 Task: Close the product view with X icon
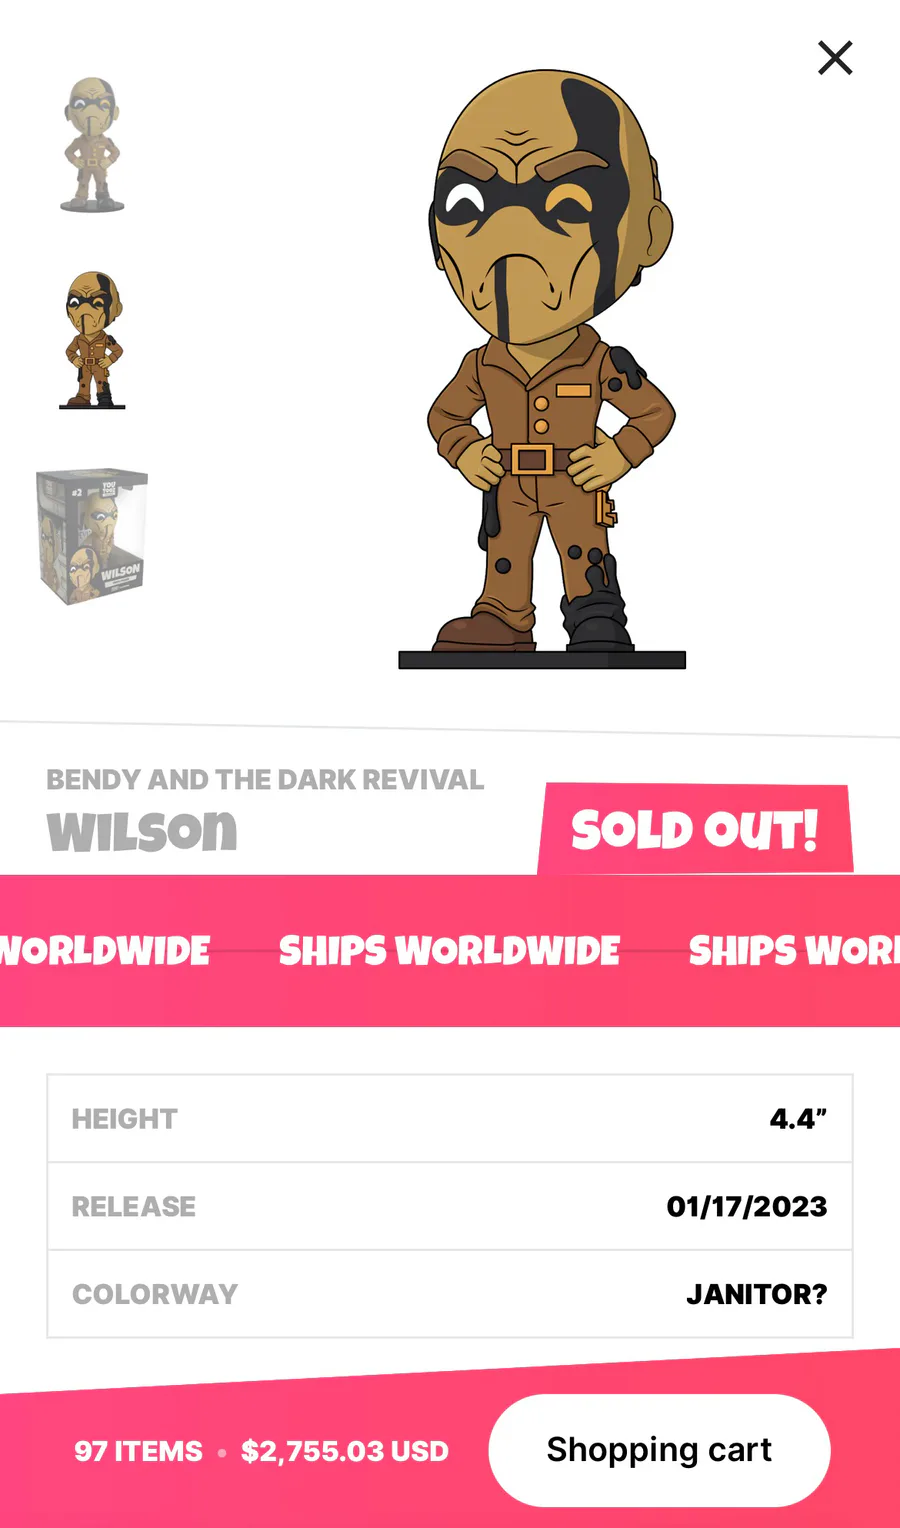pos(835,58)
